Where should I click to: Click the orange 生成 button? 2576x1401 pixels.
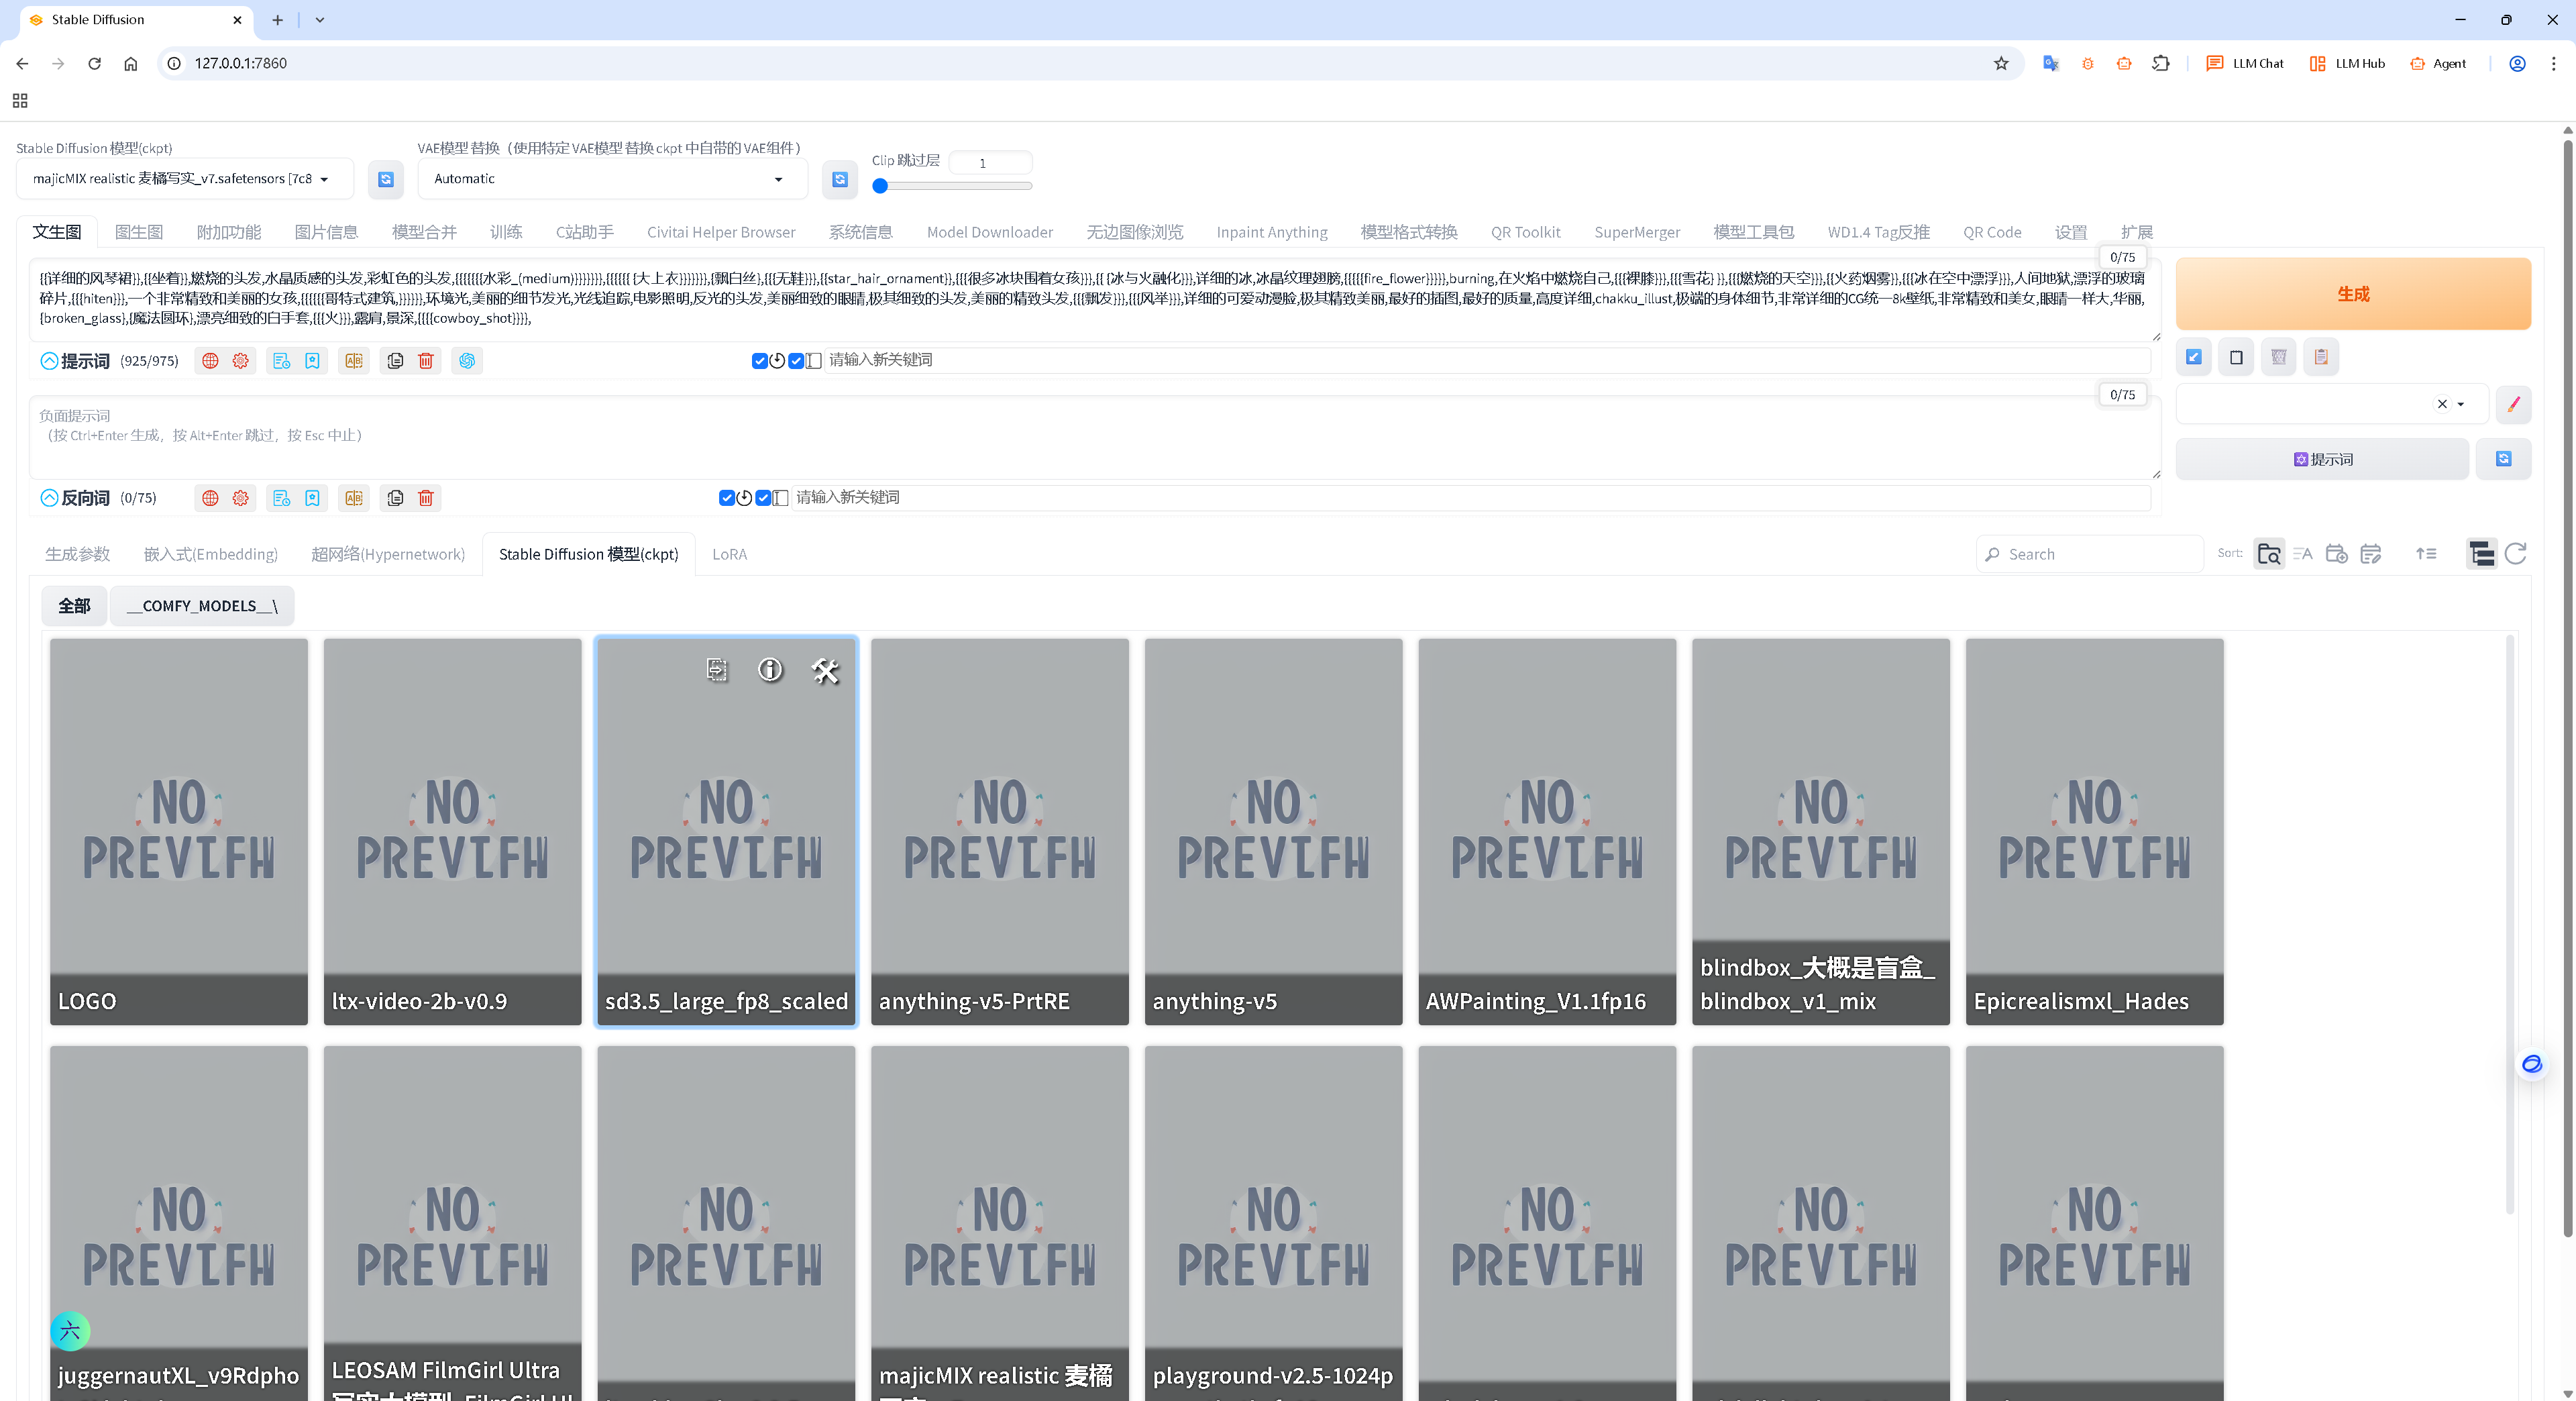click(x=2352, y=294)
